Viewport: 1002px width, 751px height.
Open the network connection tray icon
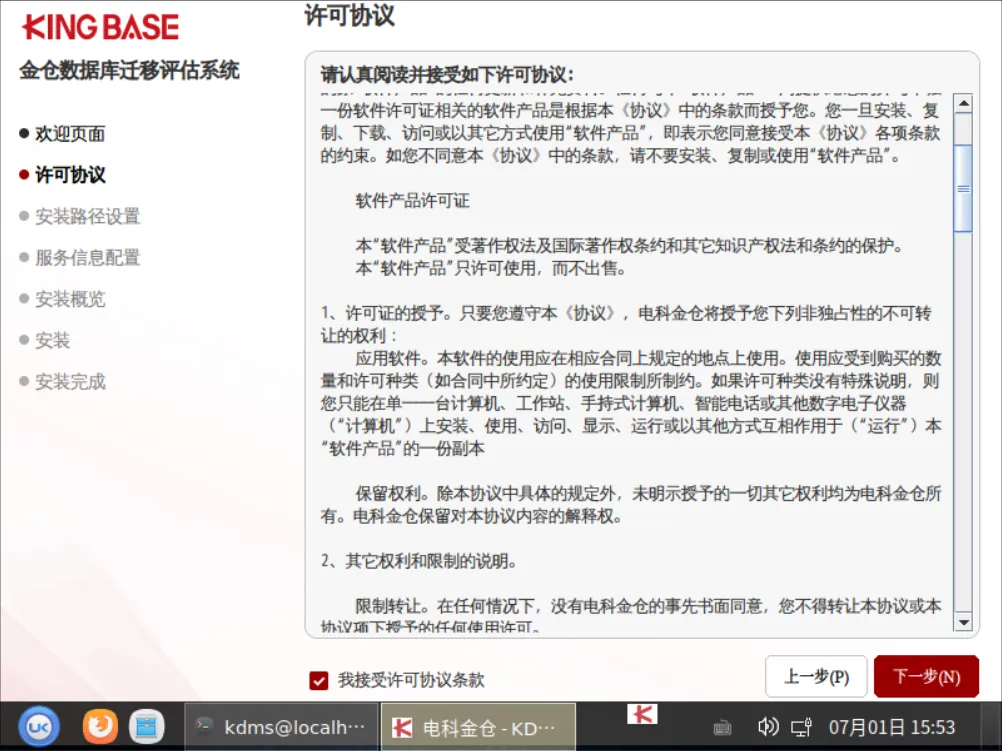(x=801, y=727)
